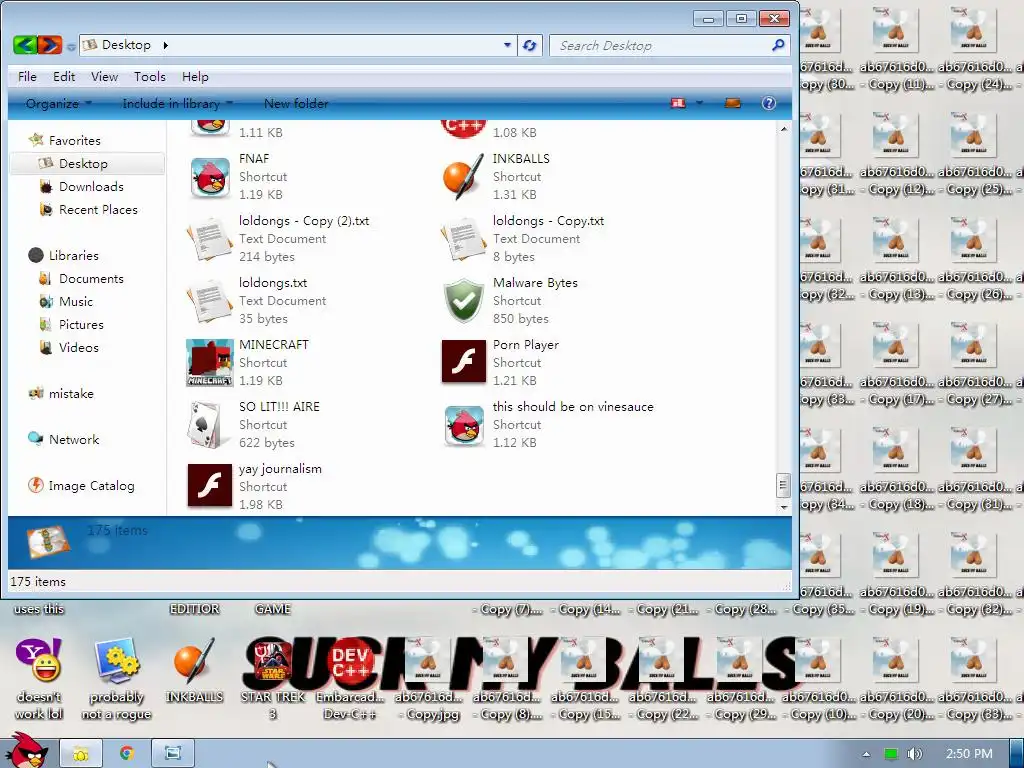Open the View menu
This screenshot has height=768, width=1024.
coord(104,76)
